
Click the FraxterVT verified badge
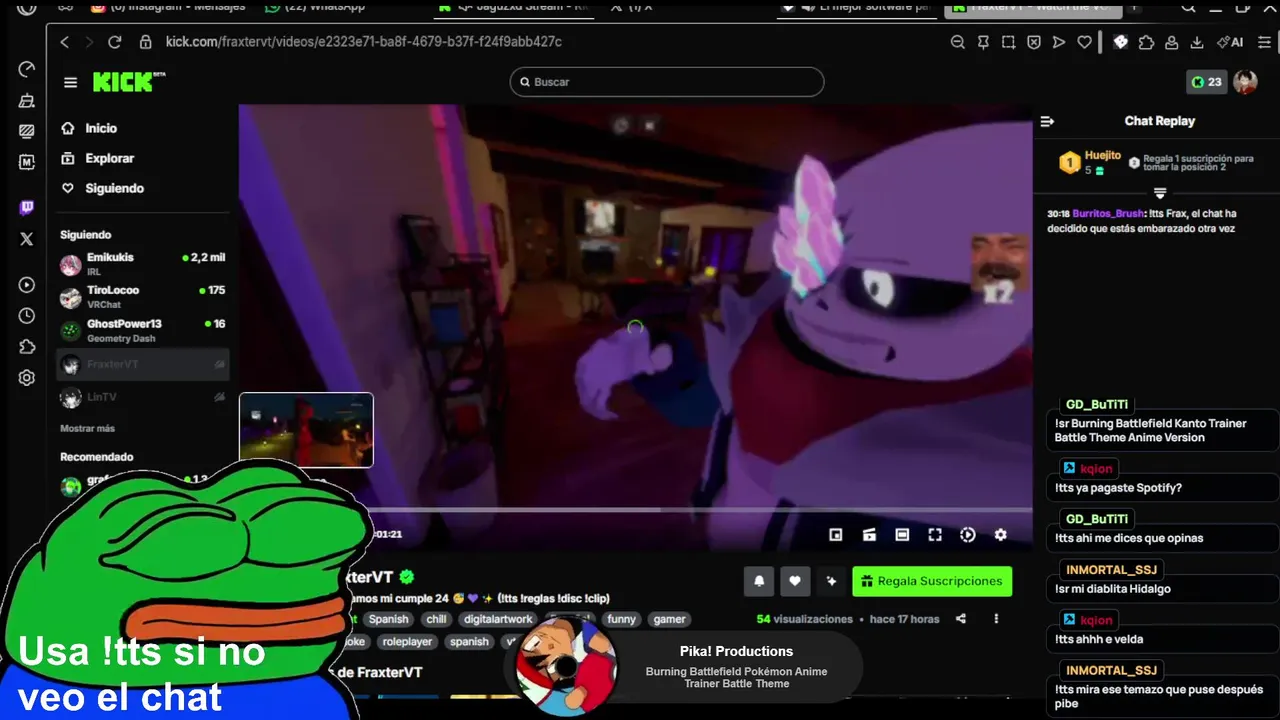coord(407,577)
